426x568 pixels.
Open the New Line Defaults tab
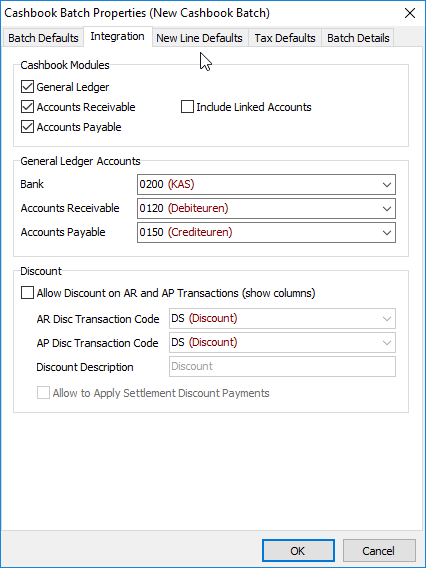click(x=199, y=38)
